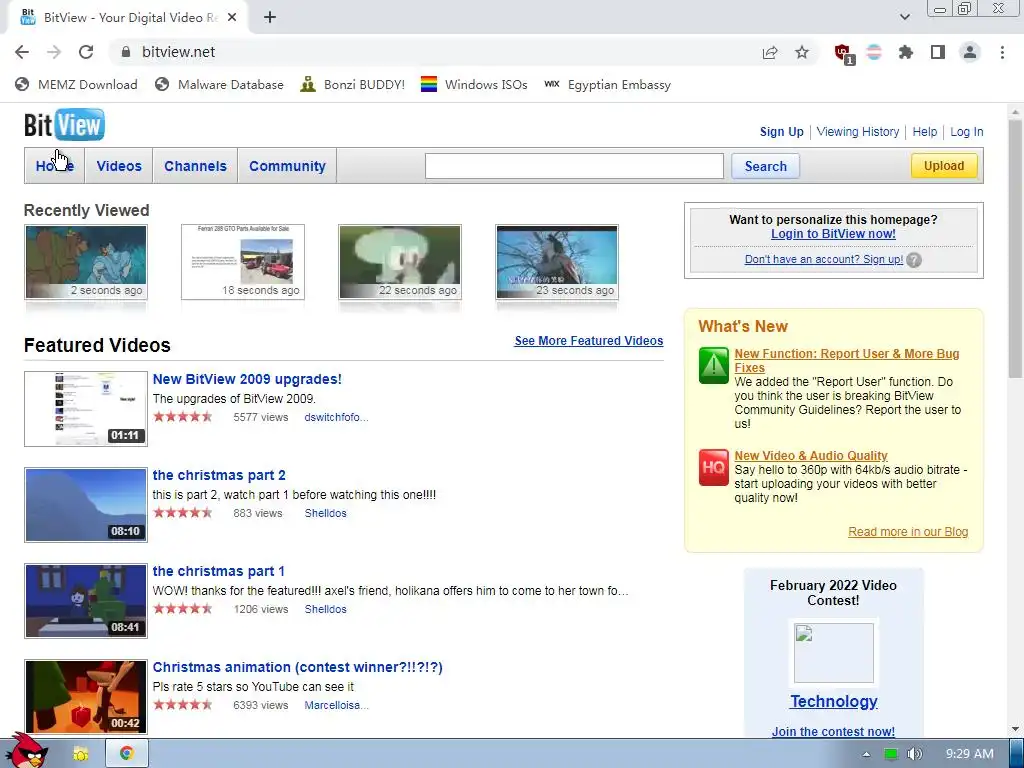Close the BitView tab
This screenshot has height=768, width=1024.
coord(232,18)
